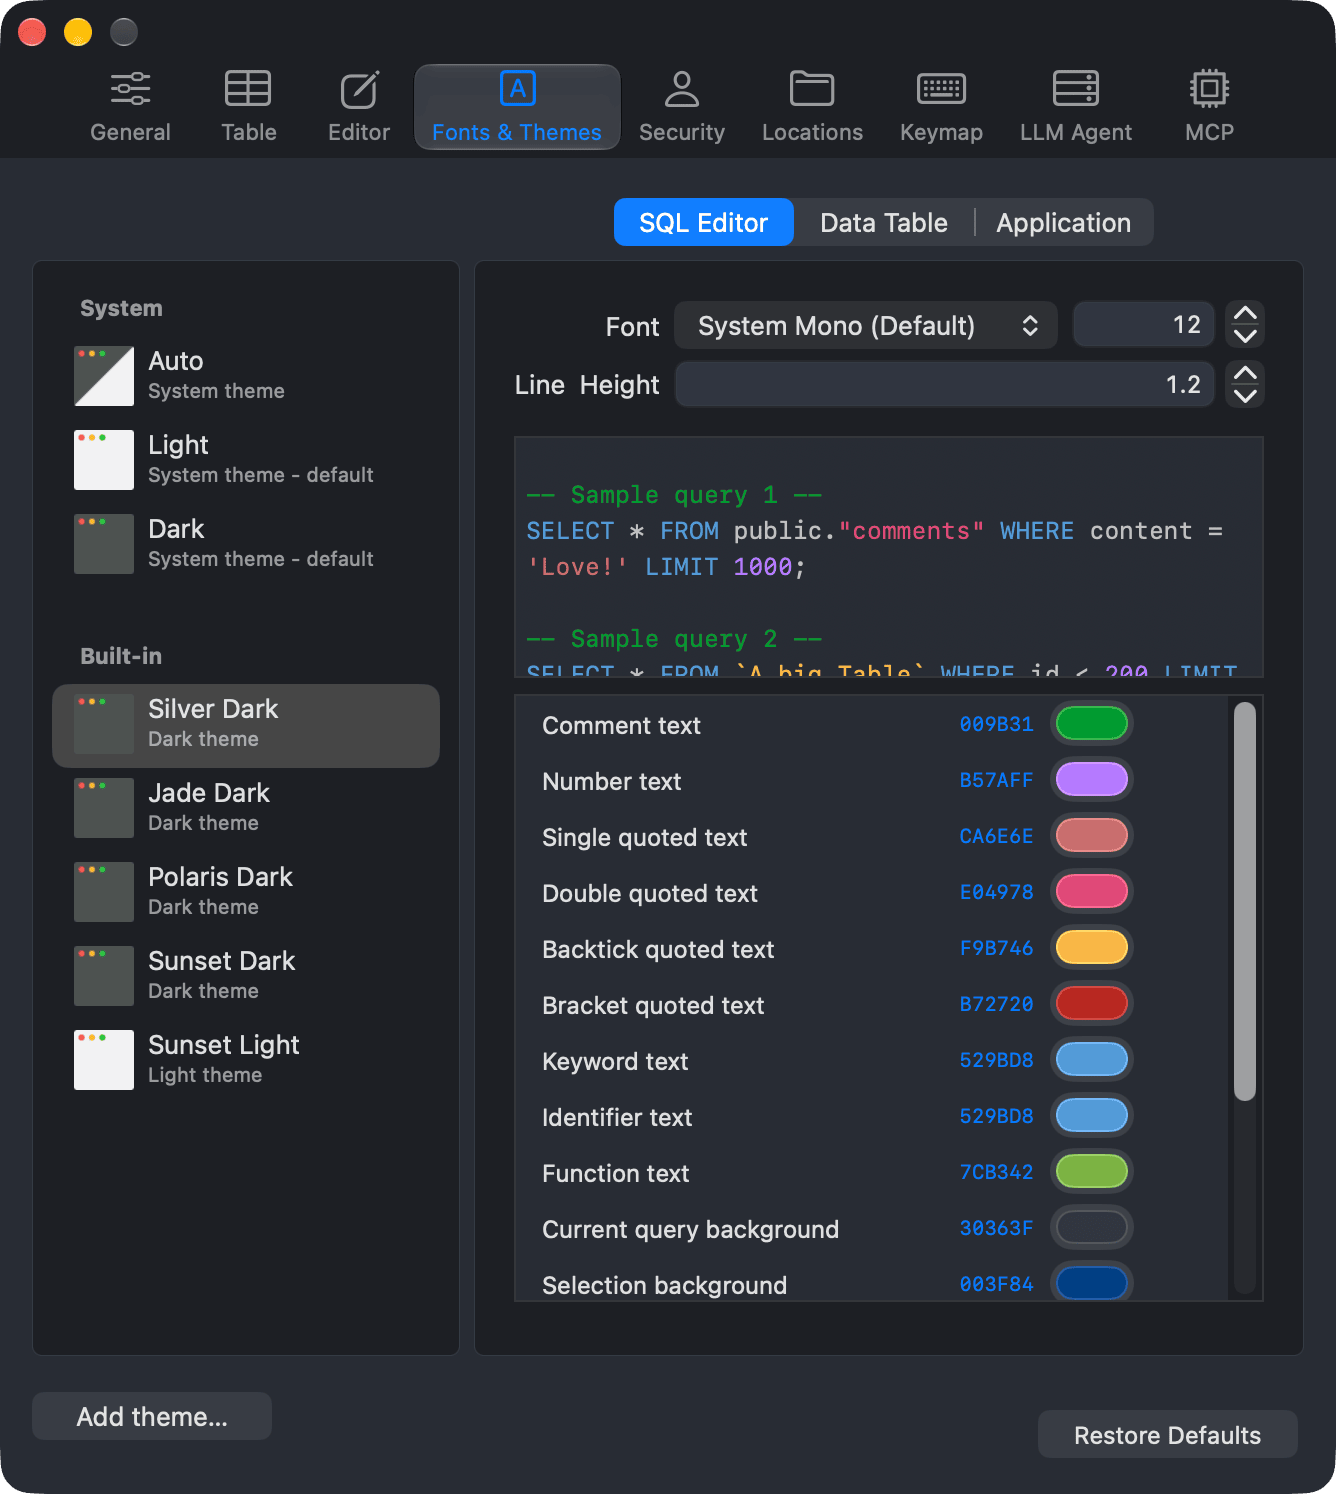This screenshot has width=1336, height=1494.
Task: Click the Line Height stepper
Action: [1245, 385]
